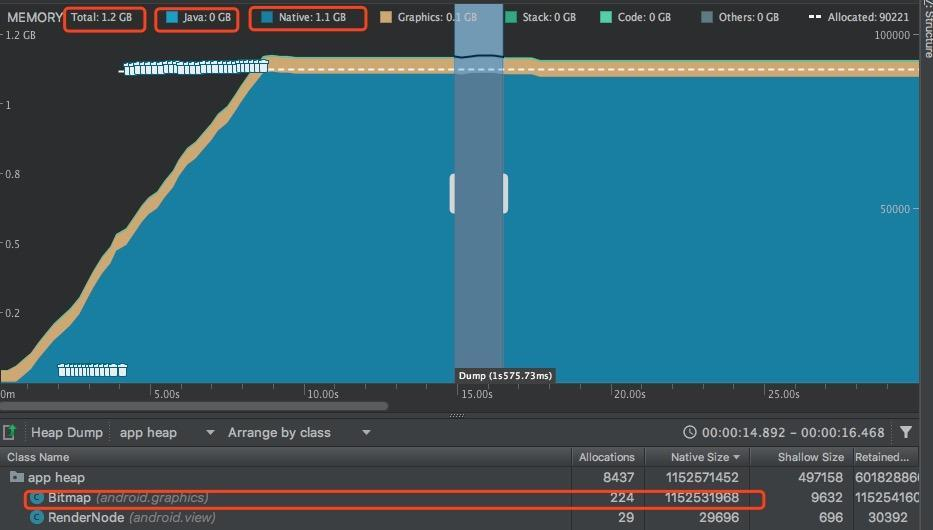Click the horizontal timeline scrollbar
Image resolution: width=933 pixels, height=530 pixels.
(194, 406)
